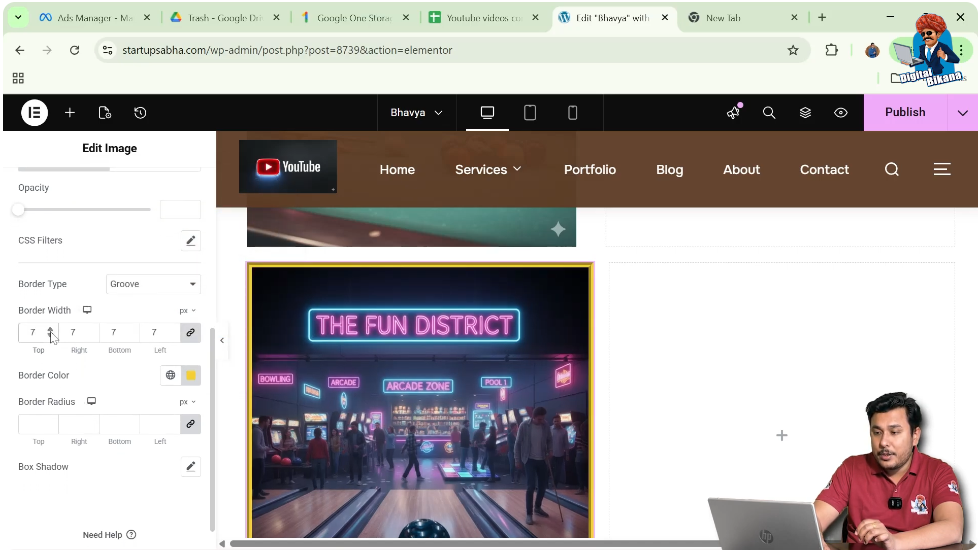The width and height of the screenshot is (980, 554).
Task: Edit Box Shadow pencil icon
Action: tap(190, 467)
